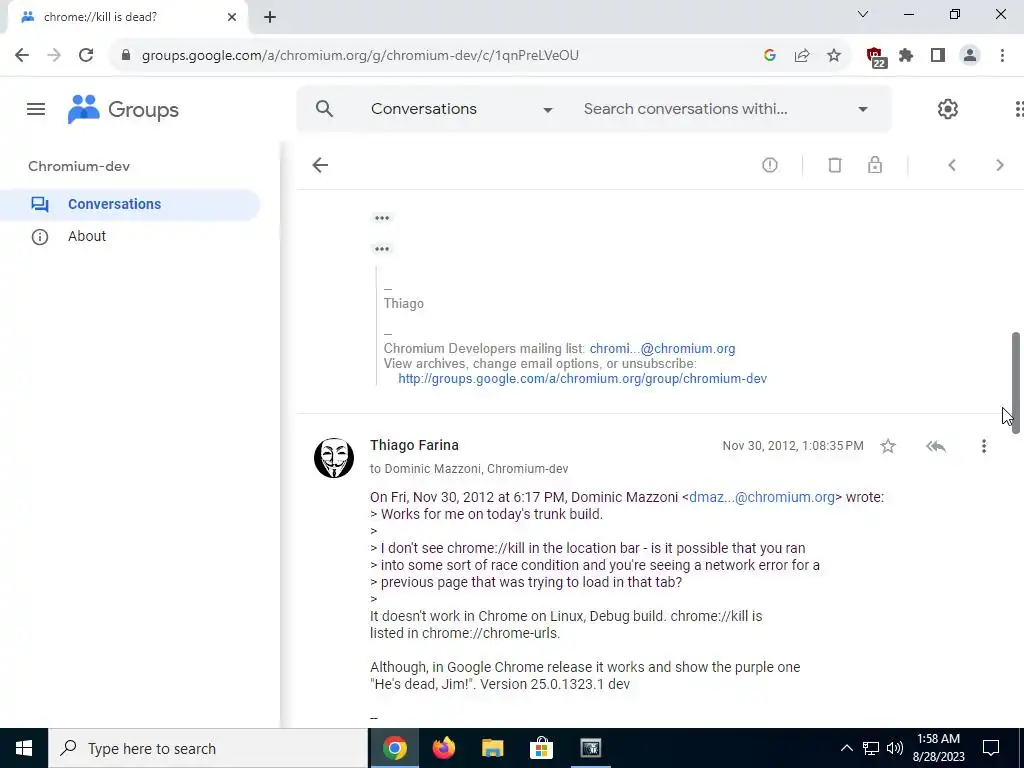1024x768 pixels.
Task: Click the Google Groups logo
Action: [123, 109]
